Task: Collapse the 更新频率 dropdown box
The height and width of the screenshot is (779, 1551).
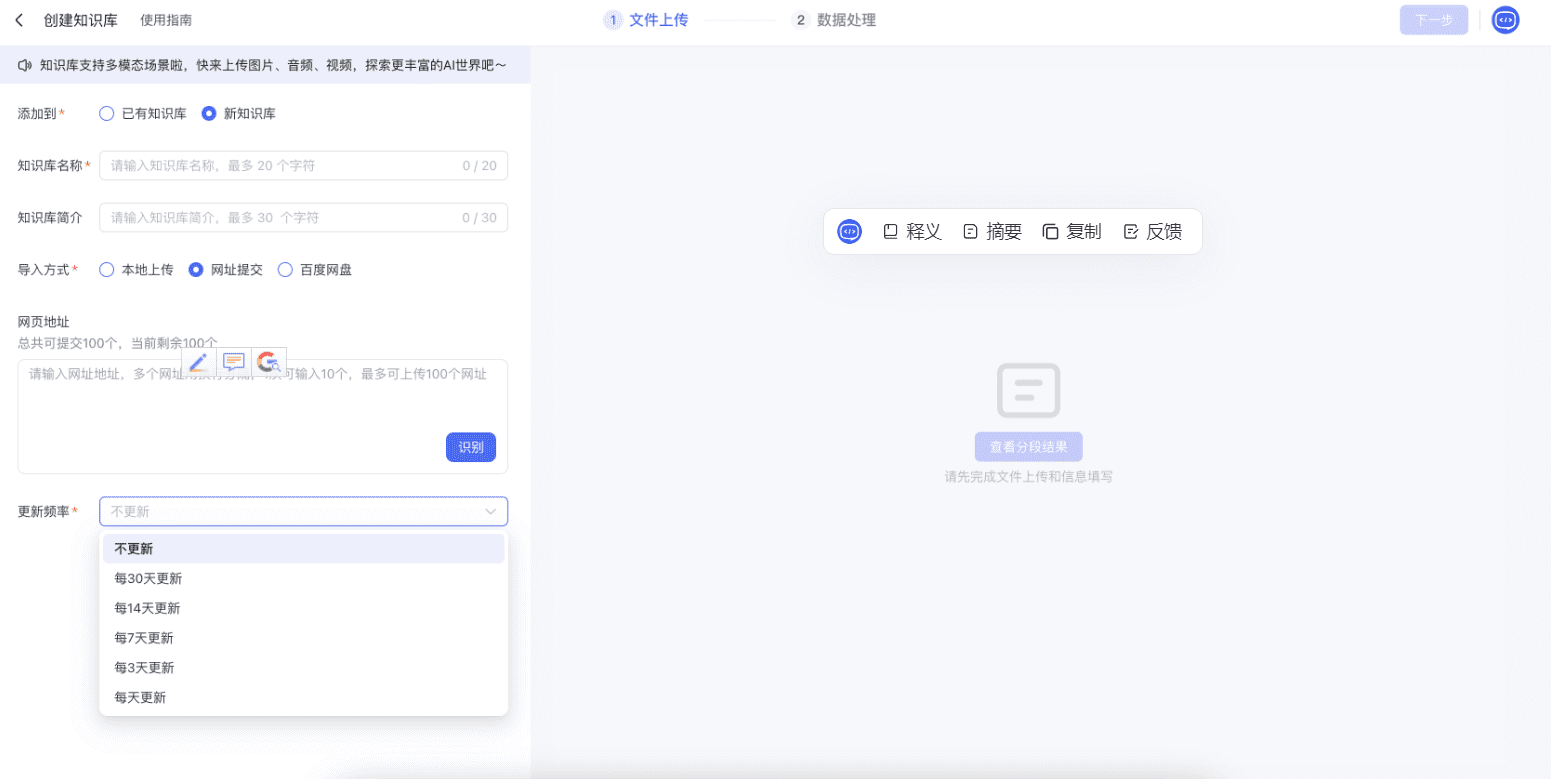Action: coord(303,511)
